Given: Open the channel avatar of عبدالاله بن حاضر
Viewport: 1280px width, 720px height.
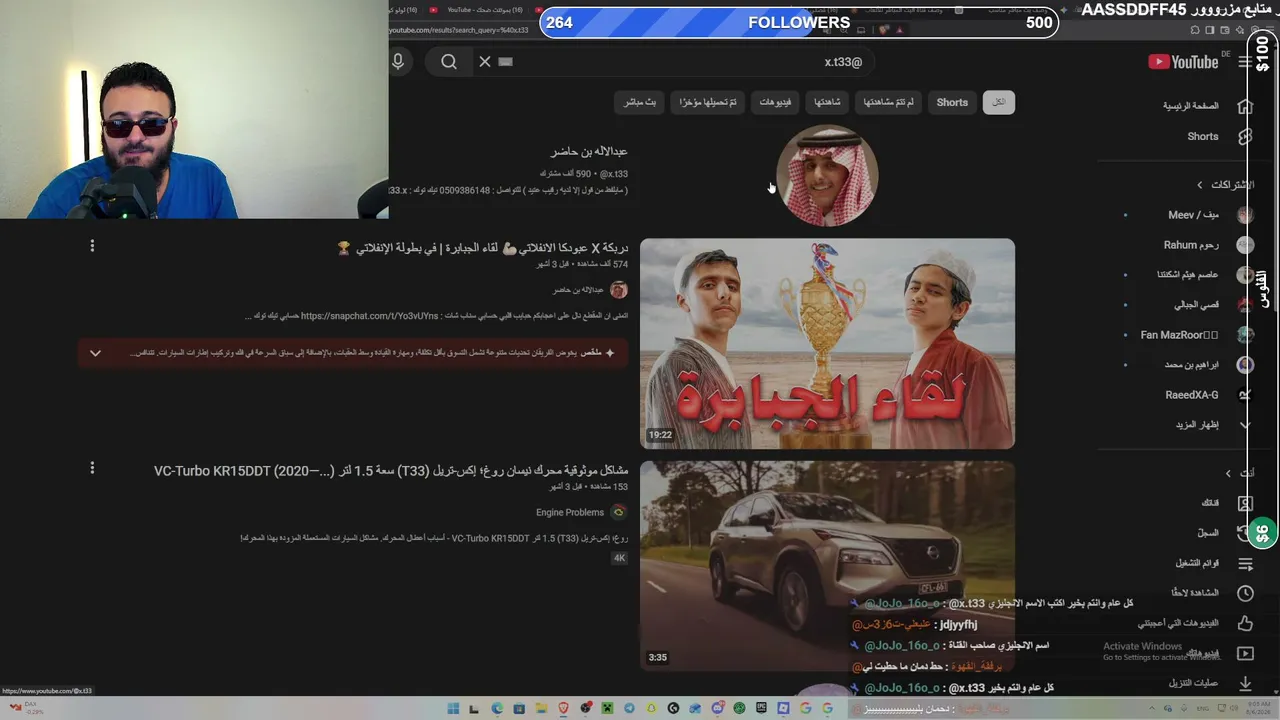Looking at the screenshot, I should click(x=827, y=176).
